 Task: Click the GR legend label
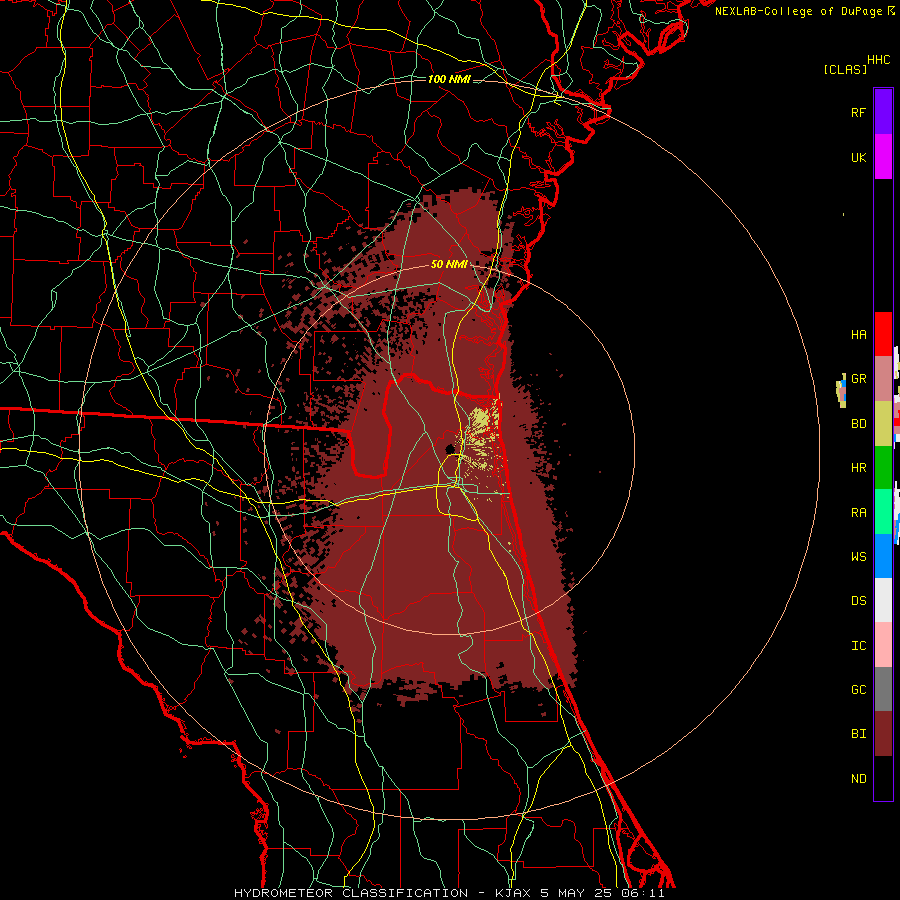point(858,379)
